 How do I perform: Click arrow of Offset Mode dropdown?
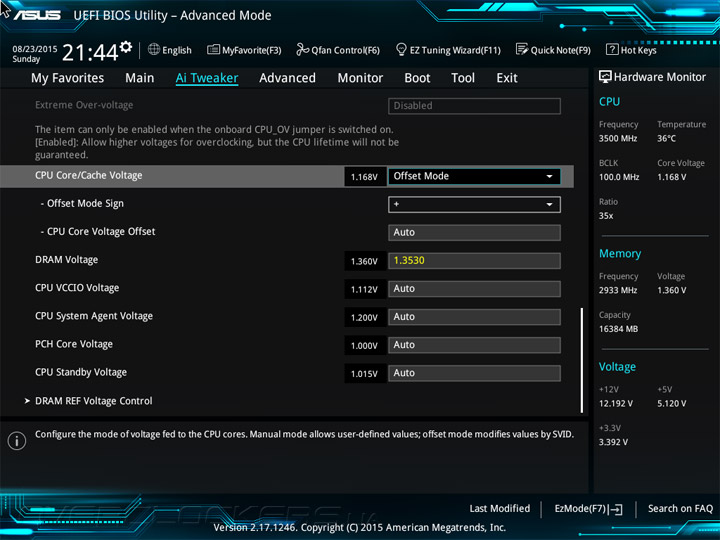pos(549,176)
